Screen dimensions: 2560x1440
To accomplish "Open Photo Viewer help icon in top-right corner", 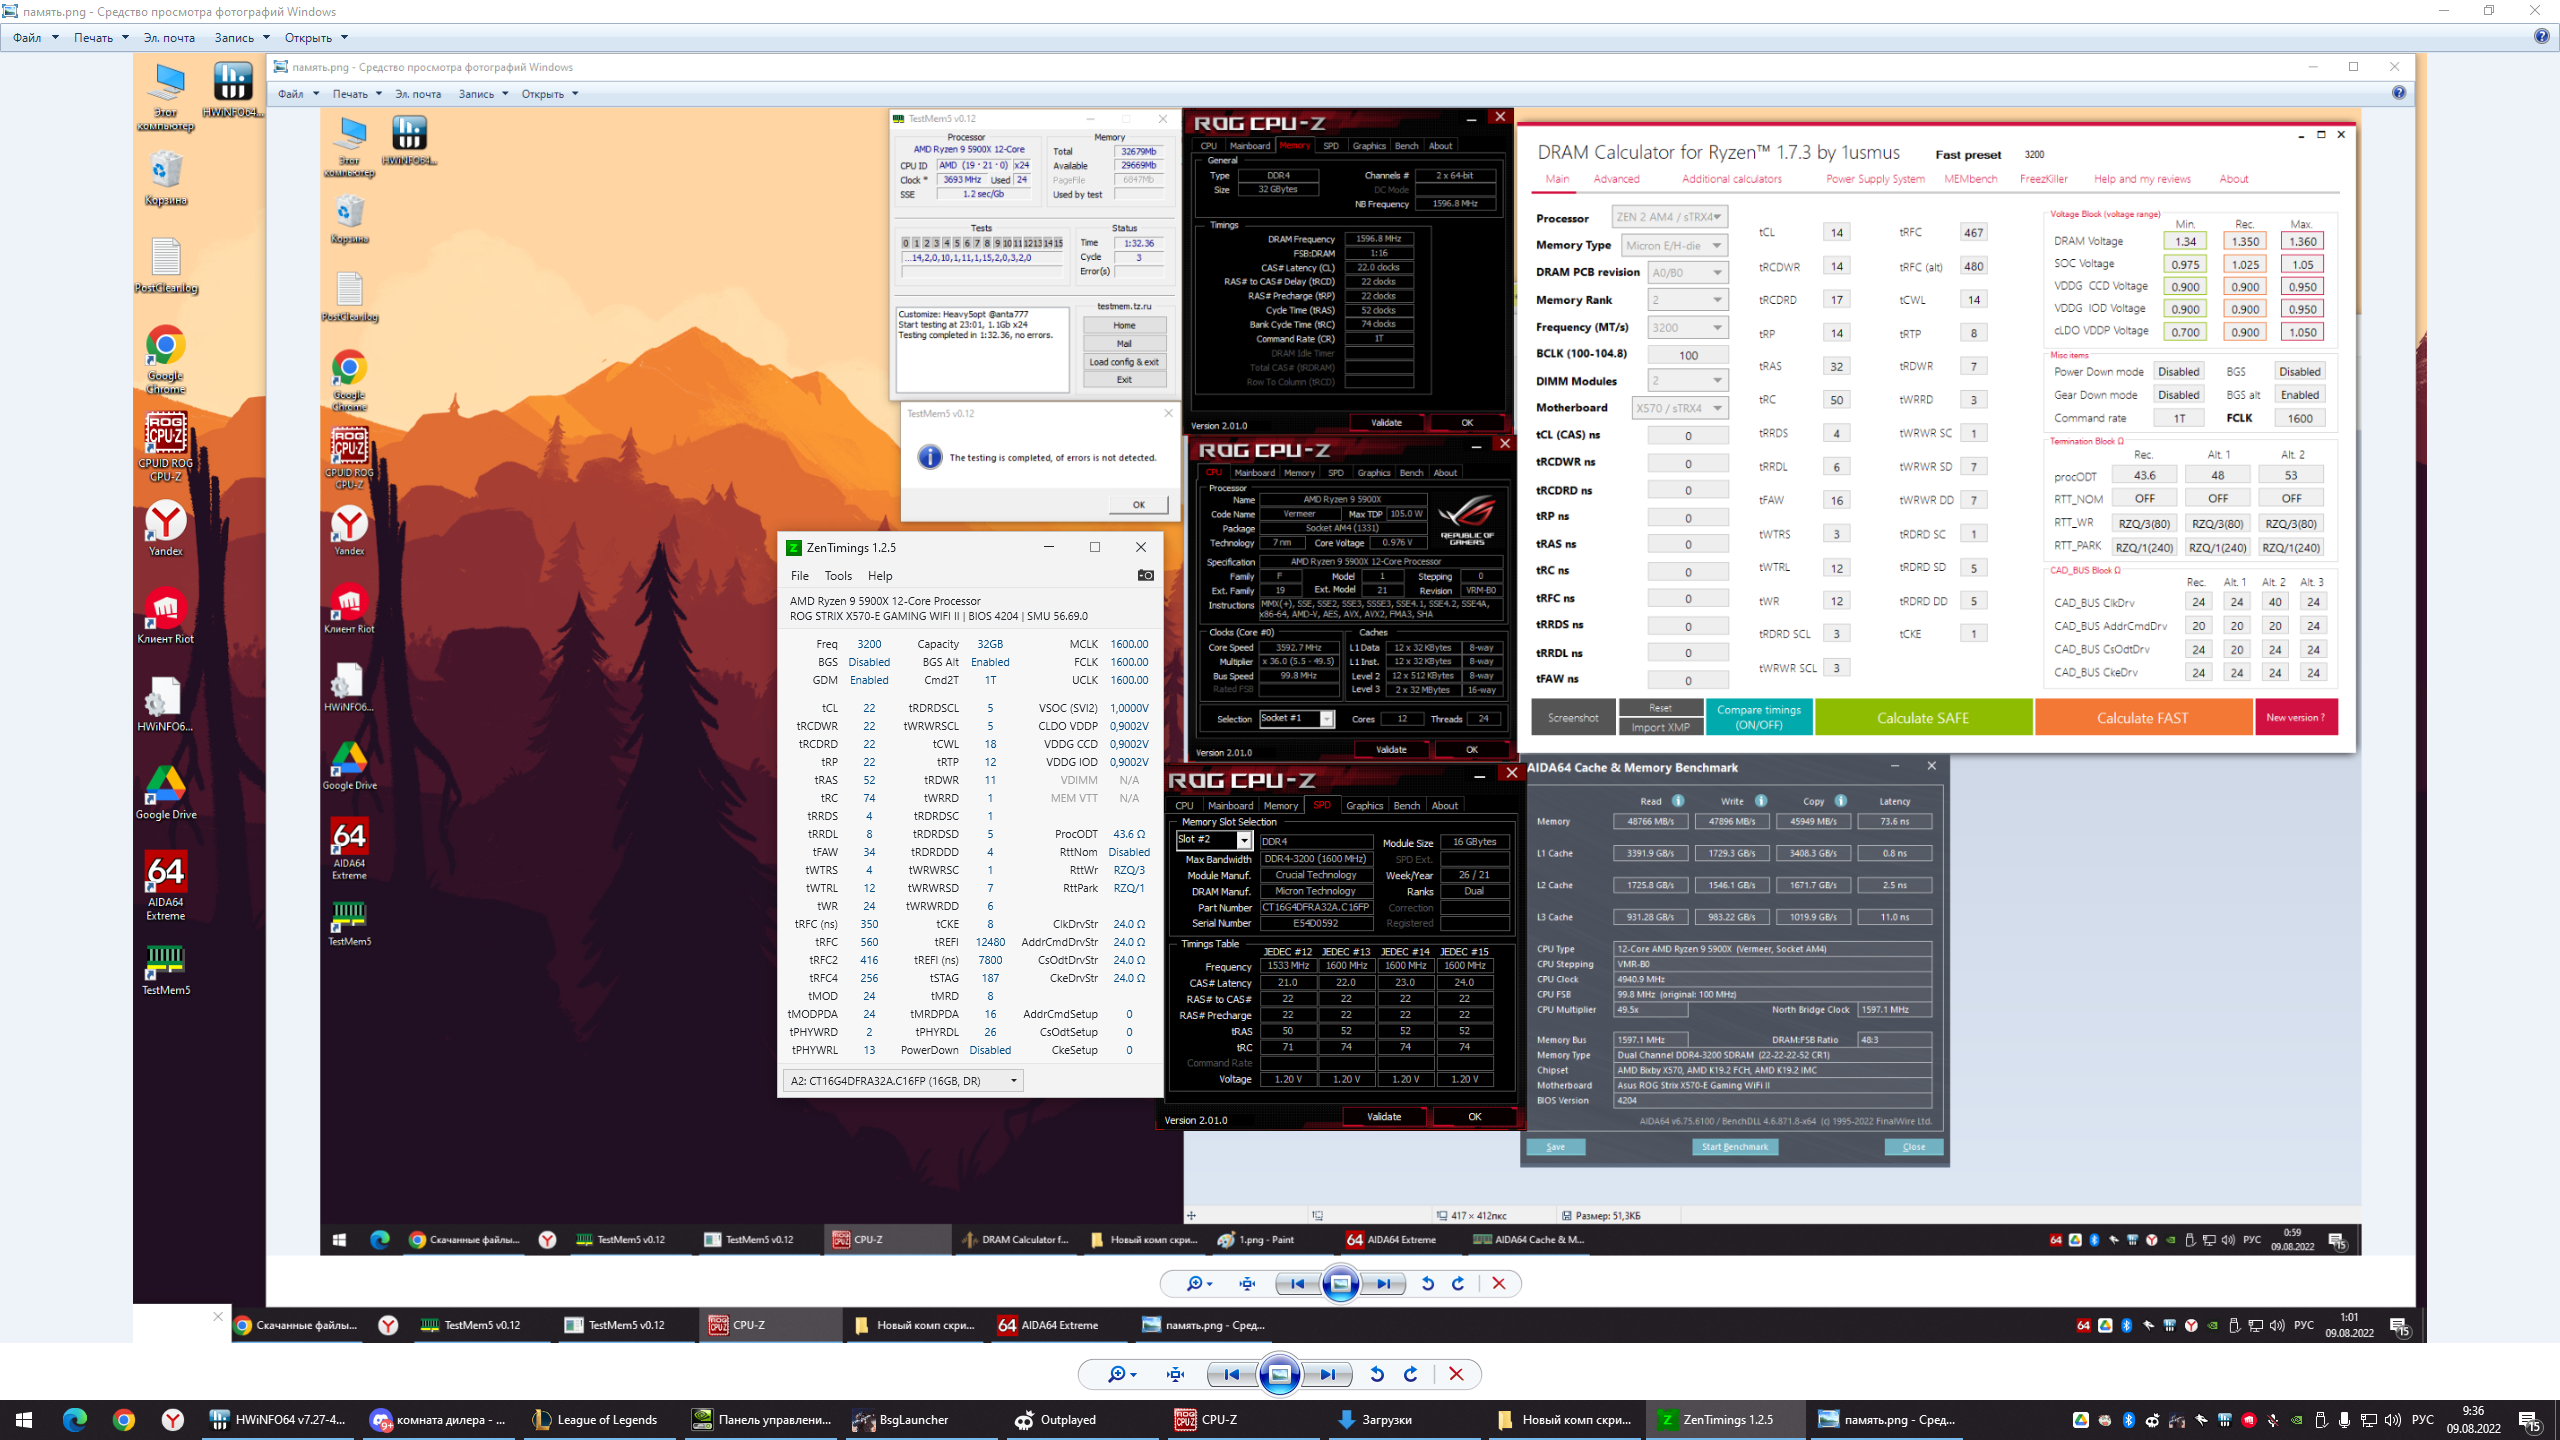I will tap(2541, 37).
